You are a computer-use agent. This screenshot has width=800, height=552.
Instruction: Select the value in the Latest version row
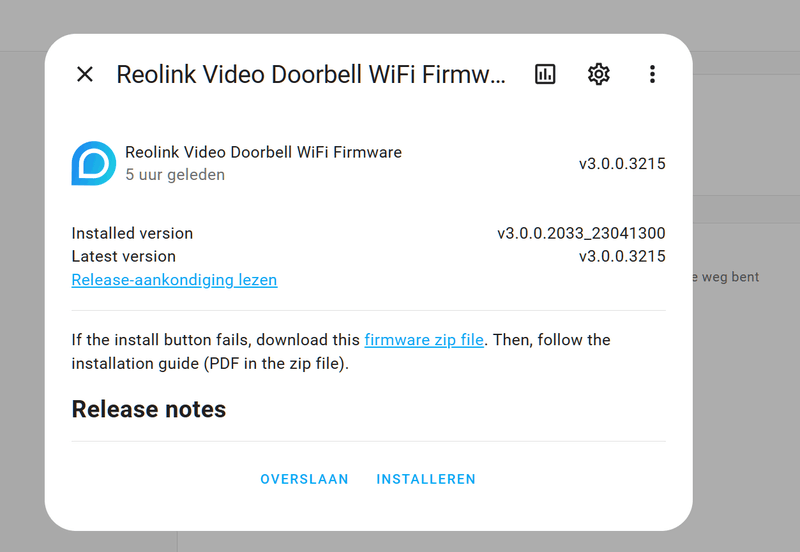point(622,256)
